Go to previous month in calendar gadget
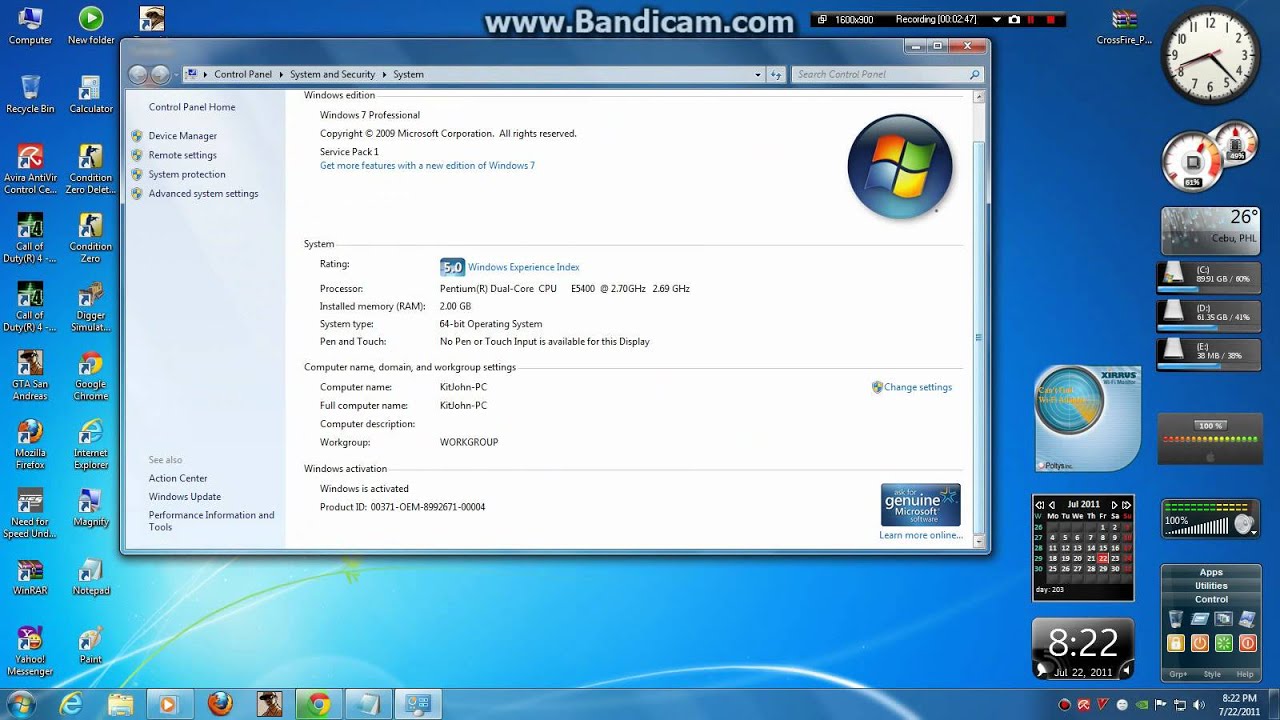Viewport: 1280px width, 720px height. pos(1051,505)
